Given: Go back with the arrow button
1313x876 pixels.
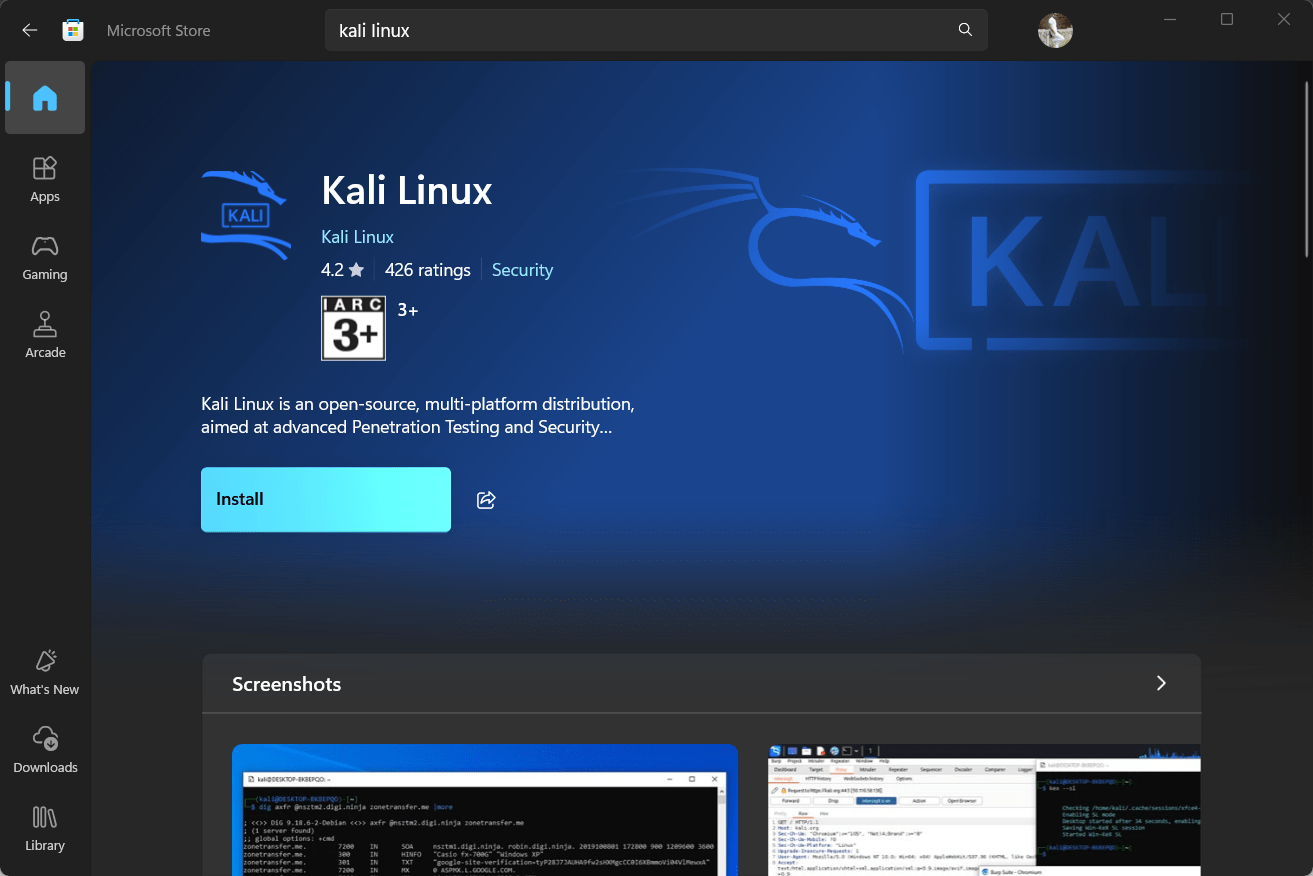Looking at the screenshot, I should pyautogui.click(x=29, y=30).
